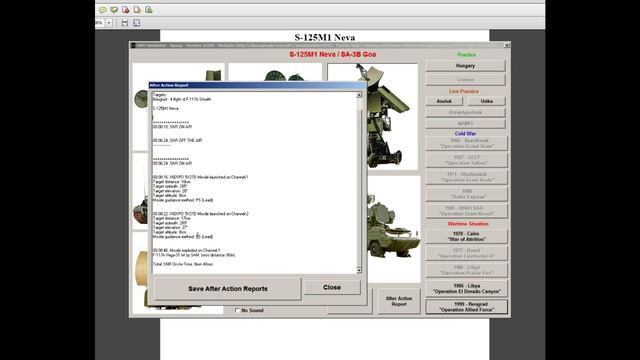This screenshot has width=640, height=360.
Task: Select the Ustka live practice button
Action: pyautogui.click(x=487, y=101)
